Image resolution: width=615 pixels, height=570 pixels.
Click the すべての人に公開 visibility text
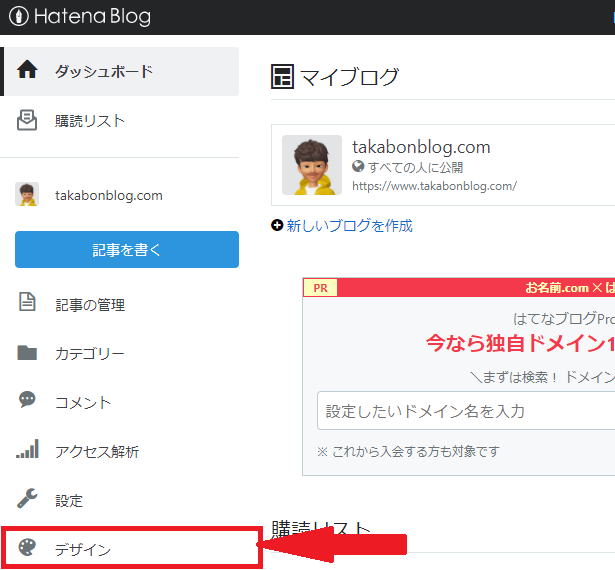pyautogui.click(x=415, y=168)
